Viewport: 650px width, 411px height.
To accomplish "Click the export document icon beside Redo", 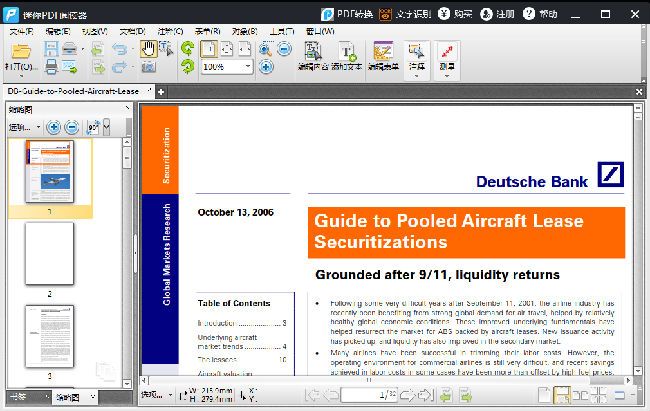I will coord(98,67).
